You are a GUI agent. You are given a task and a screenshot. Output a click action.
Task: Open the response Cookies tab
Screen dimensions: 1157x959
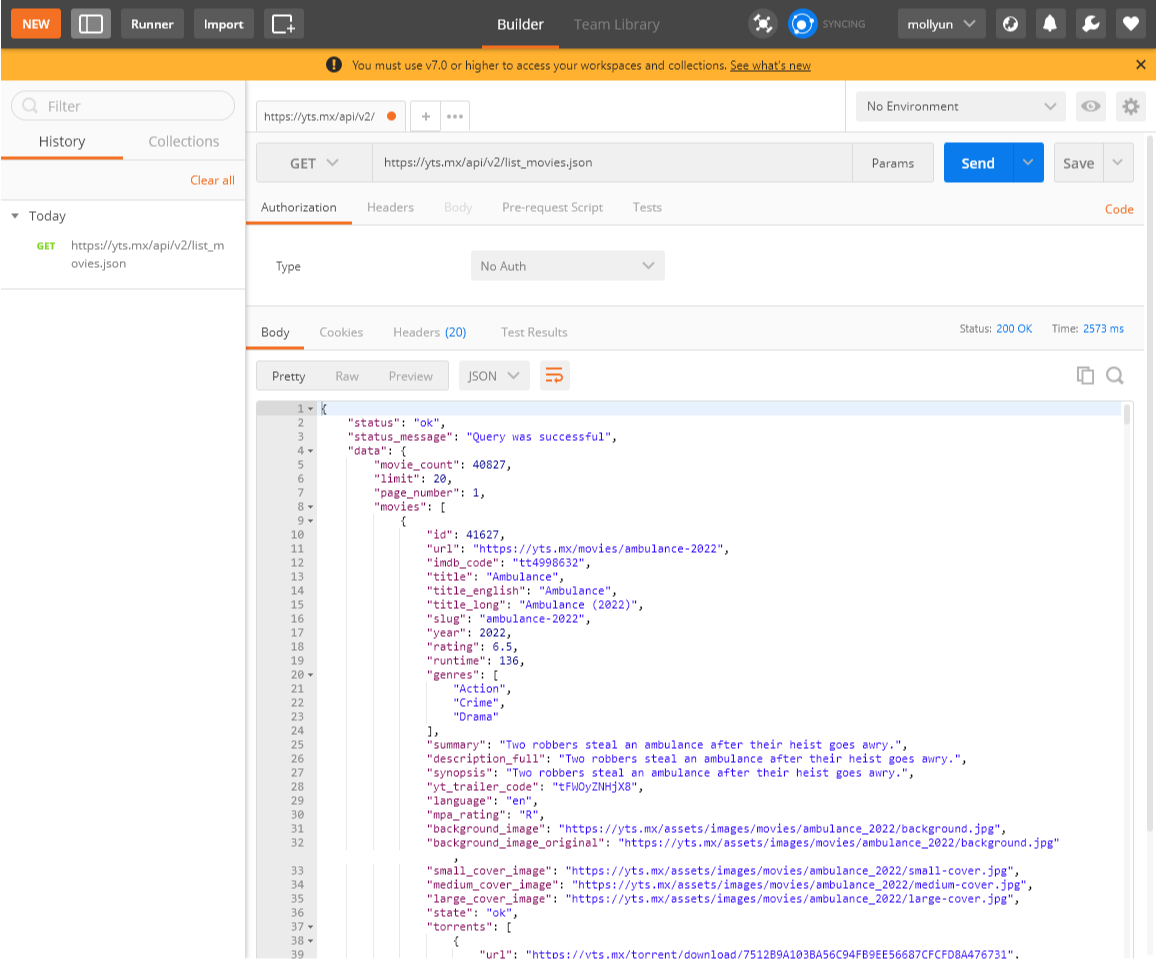coord(341,333)
